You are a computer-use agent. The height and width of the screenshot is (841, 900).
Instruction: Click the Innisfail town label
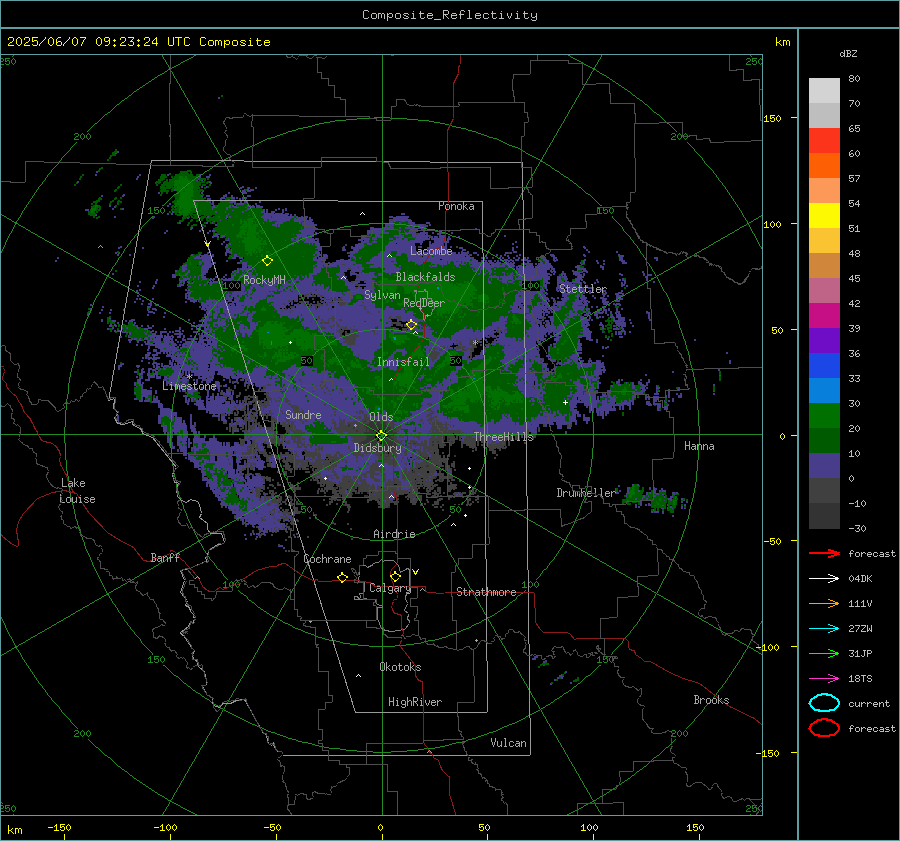pyautogui.click(x=403, y=362)
